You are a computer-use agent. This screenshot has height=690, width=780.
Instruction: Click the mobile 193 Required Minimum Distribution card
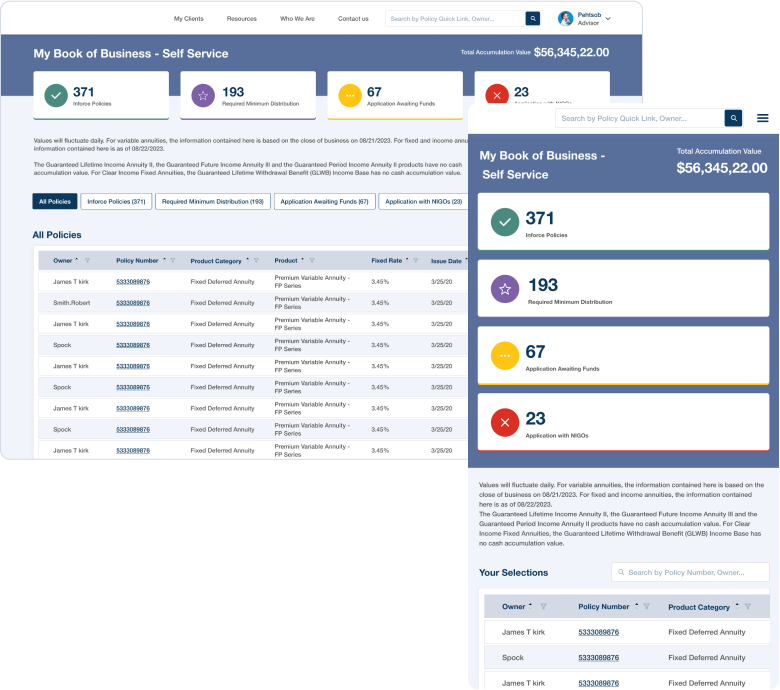623,289
